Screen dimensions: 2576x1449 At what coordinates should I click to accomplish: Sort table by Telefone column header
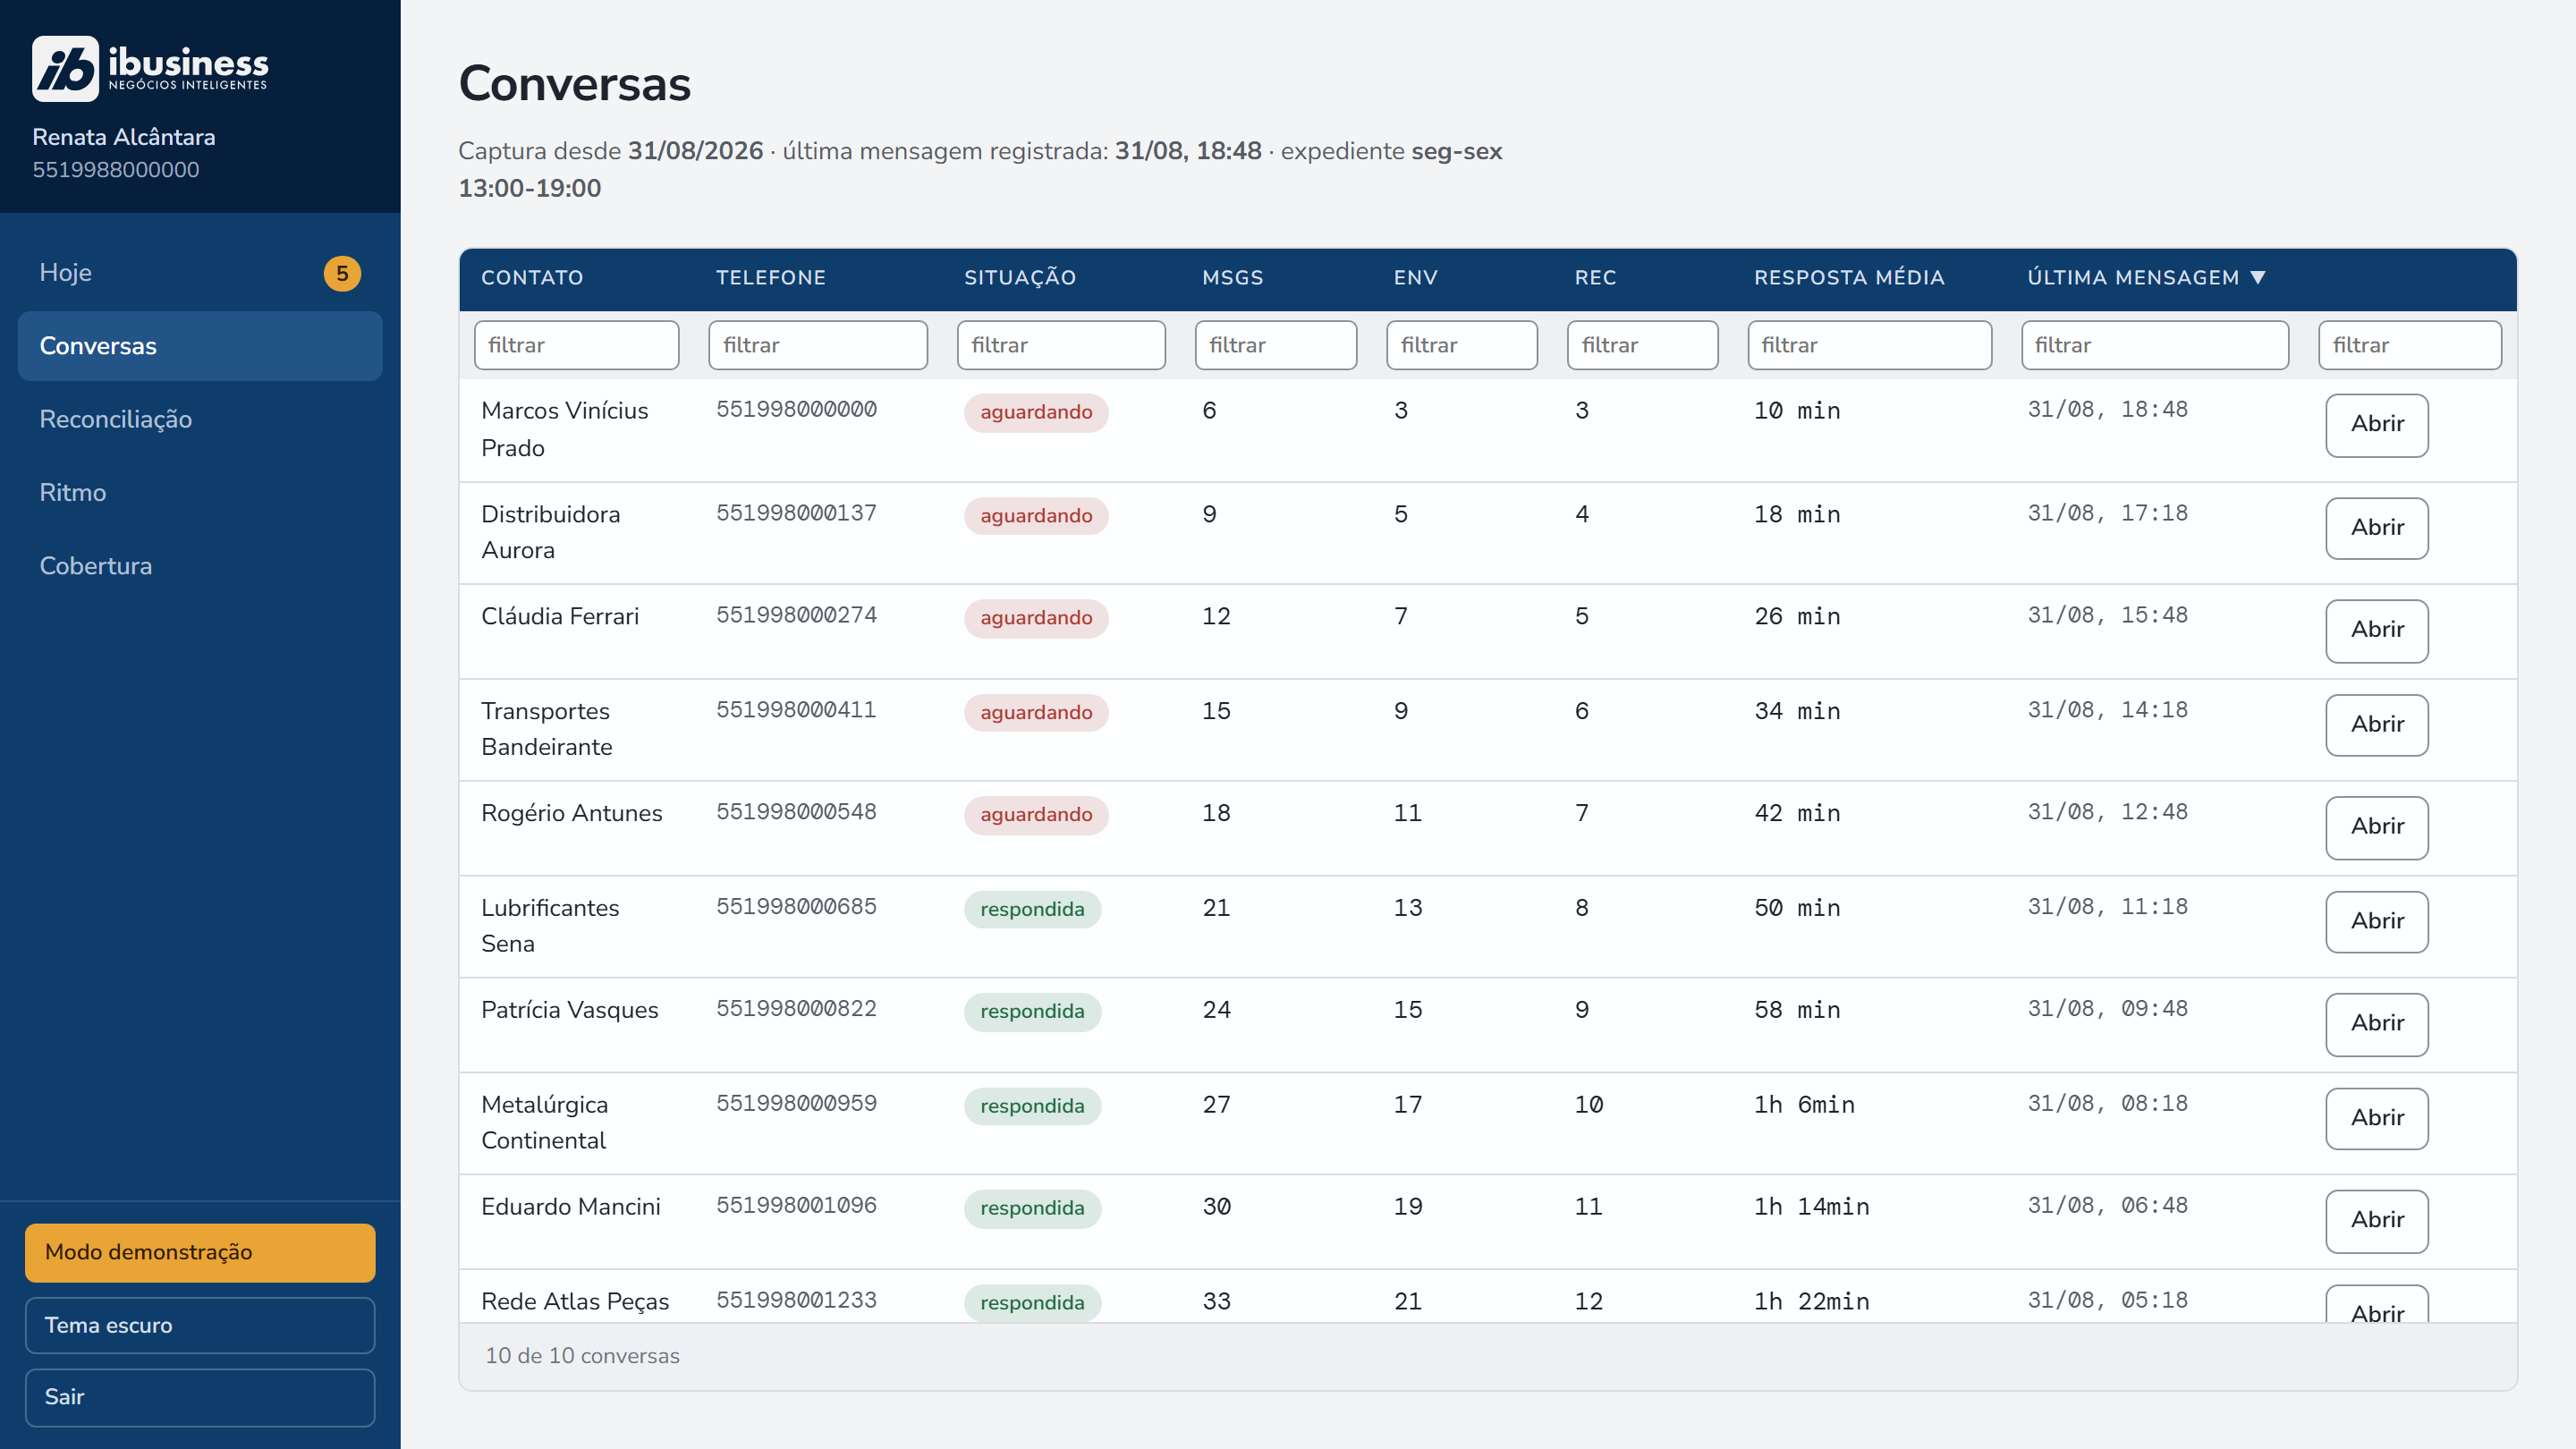point(770,277)
